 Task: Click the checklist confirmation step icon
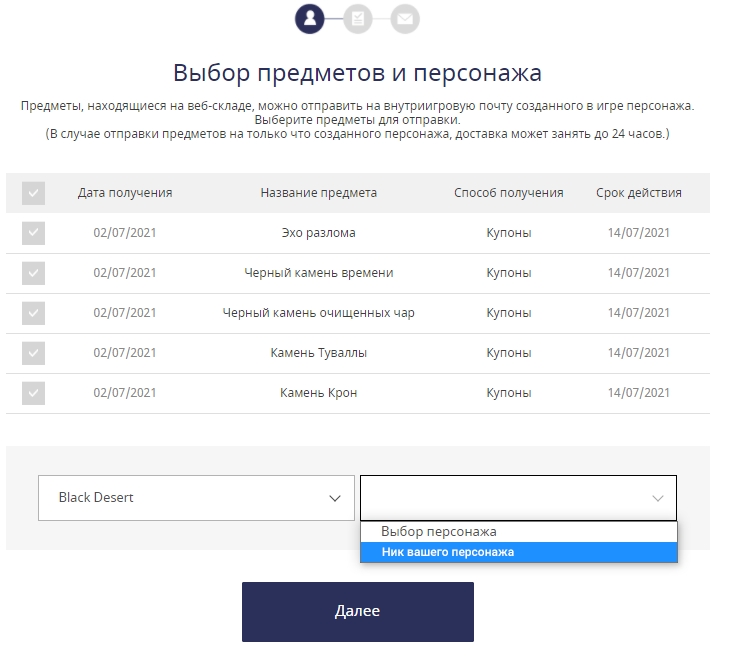[x=357, y=18]
